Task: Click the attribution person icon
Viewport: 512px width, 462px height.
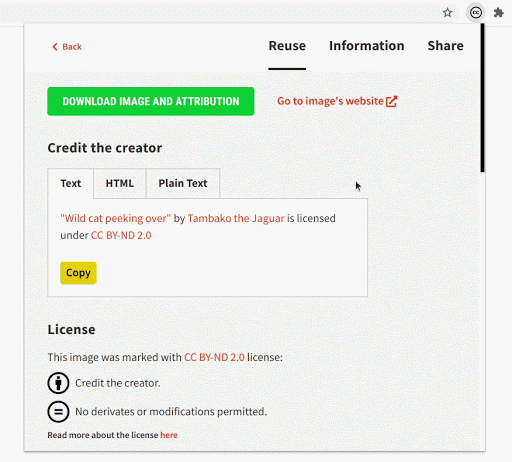Action: click(x=58, y=383)
